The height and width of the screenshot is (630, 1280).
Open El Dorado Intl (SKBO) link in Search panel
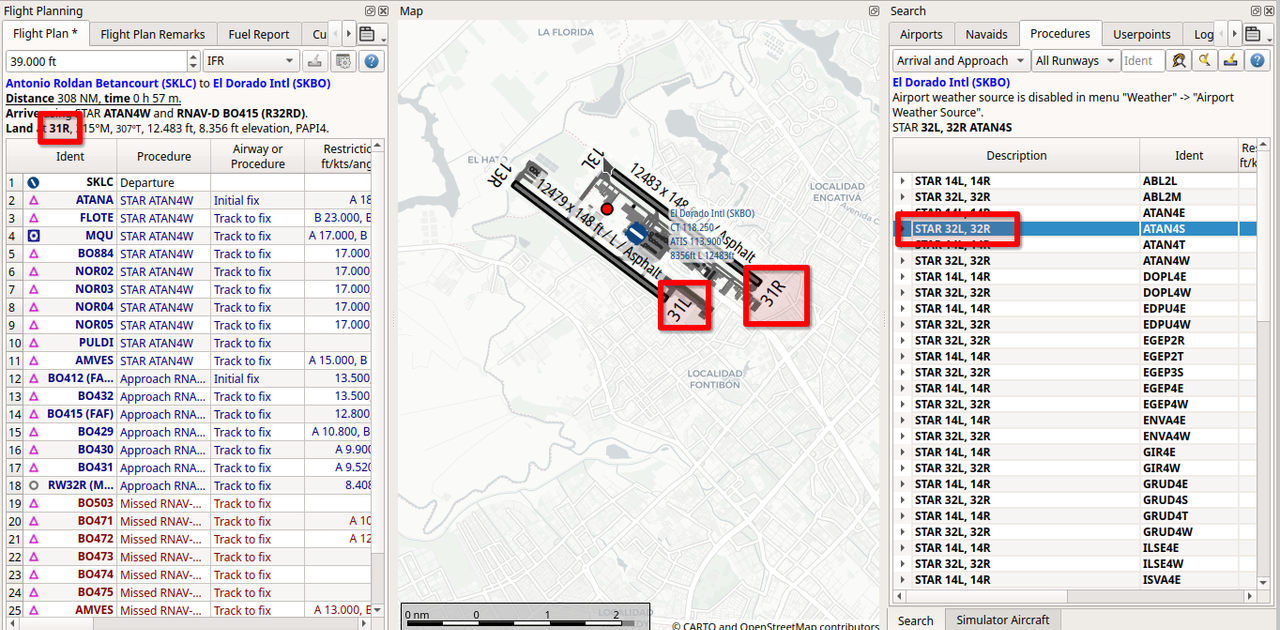point(951,83)
